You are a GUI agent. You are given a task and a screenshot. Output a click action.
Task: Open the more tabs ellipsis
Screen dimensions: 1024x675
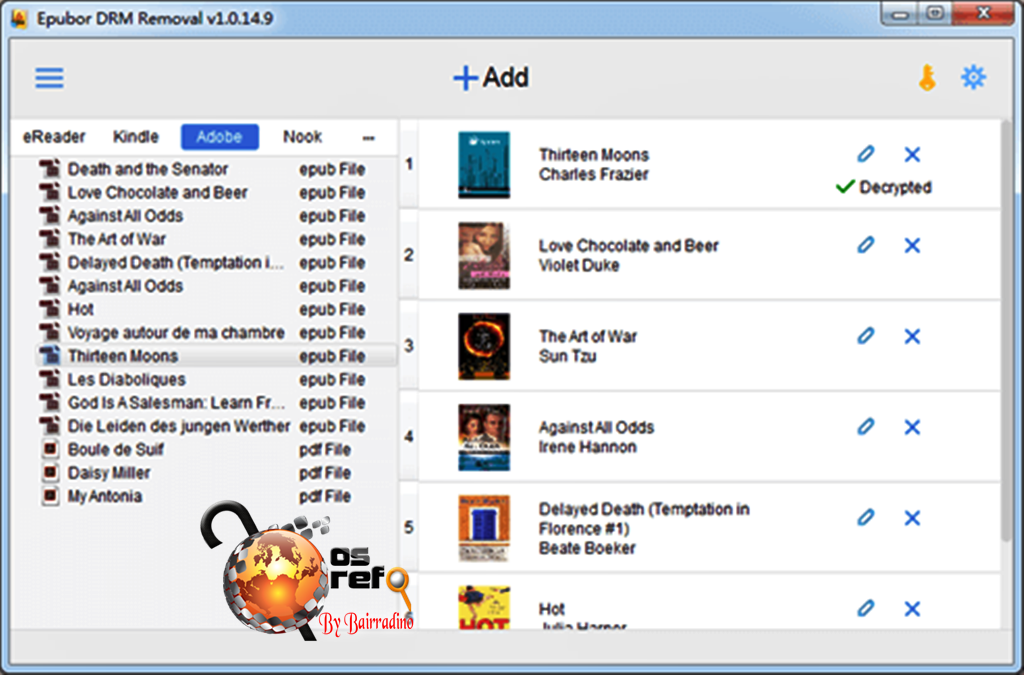pyautogui.click(x=368, y=138)
